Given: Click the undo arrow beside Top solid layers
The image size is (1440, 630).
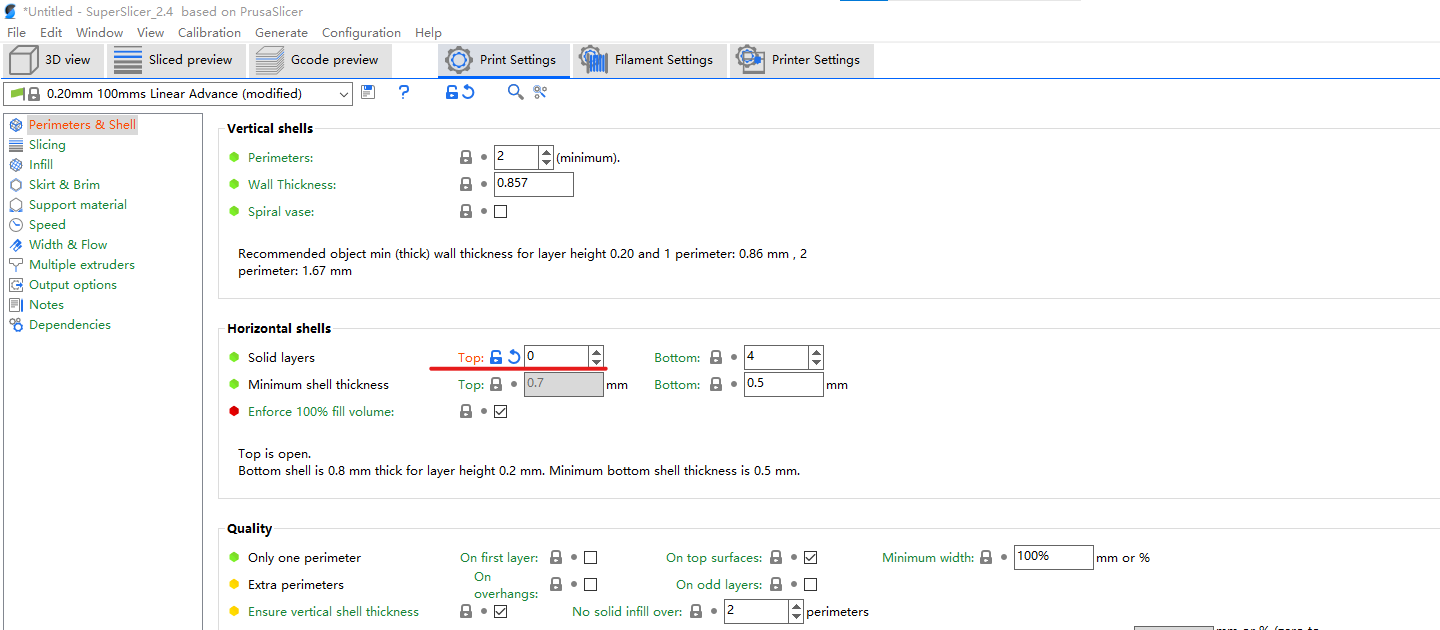Looking at the screenshot, I should click(x=514, y=357).
